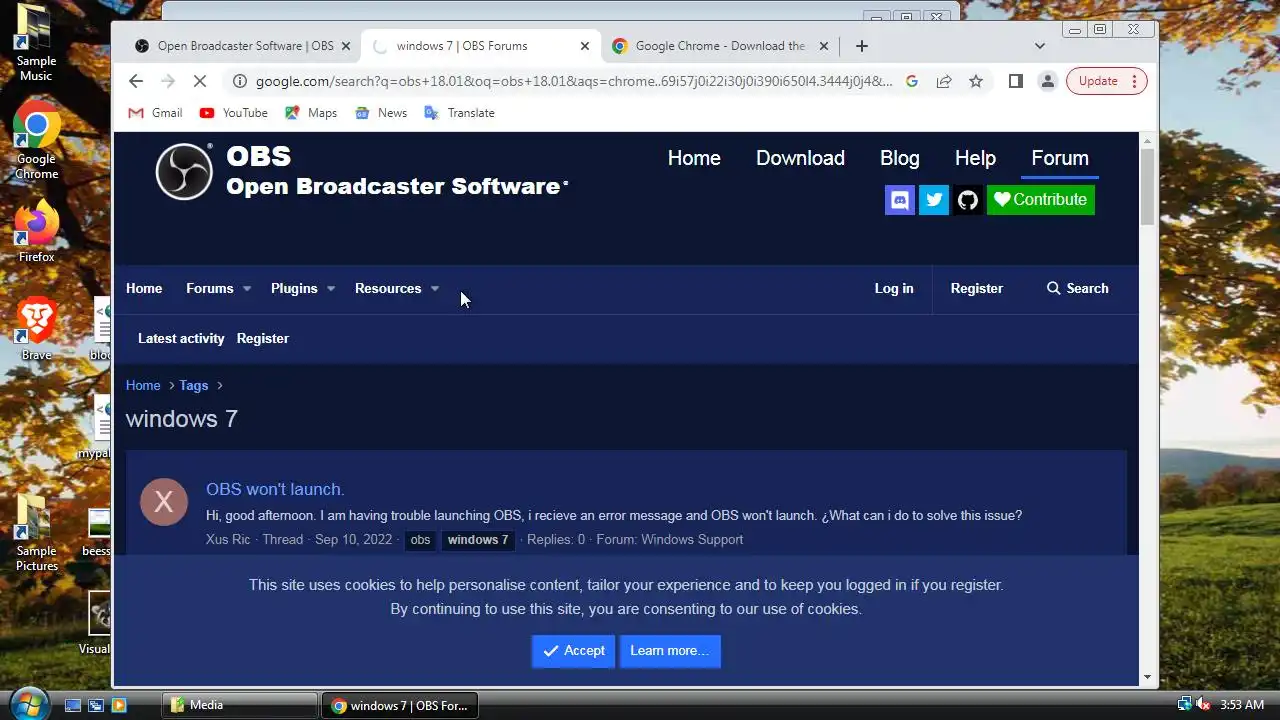
Task: Open Gmail bookmark
Action: click(155, 113)
